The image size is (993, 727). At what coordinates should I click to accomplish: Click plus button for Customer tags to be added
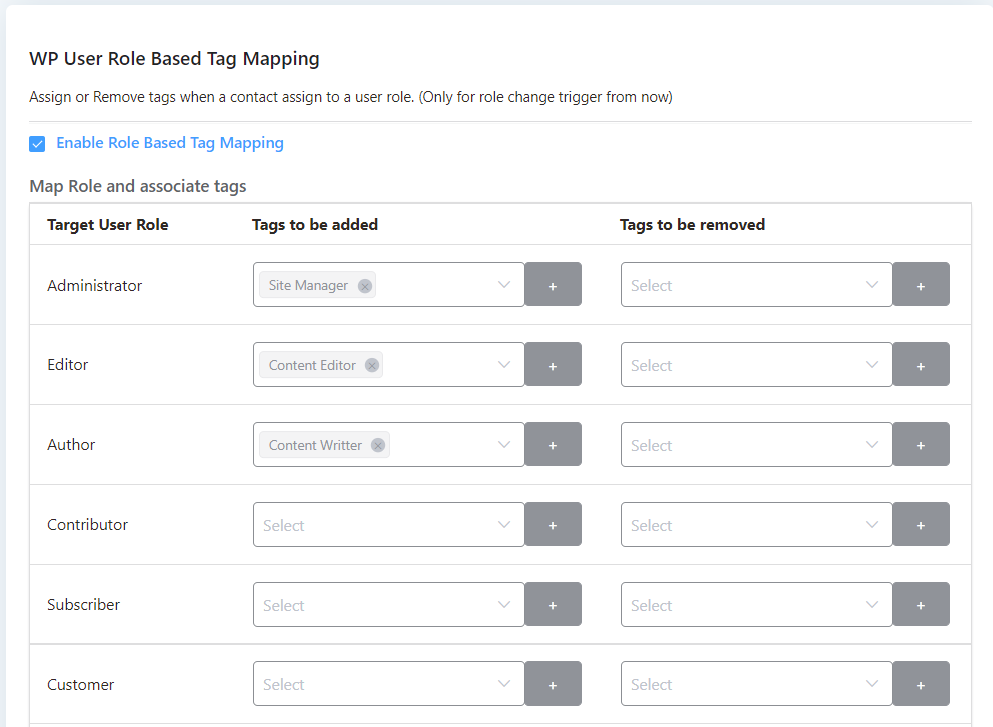[553, 684]
